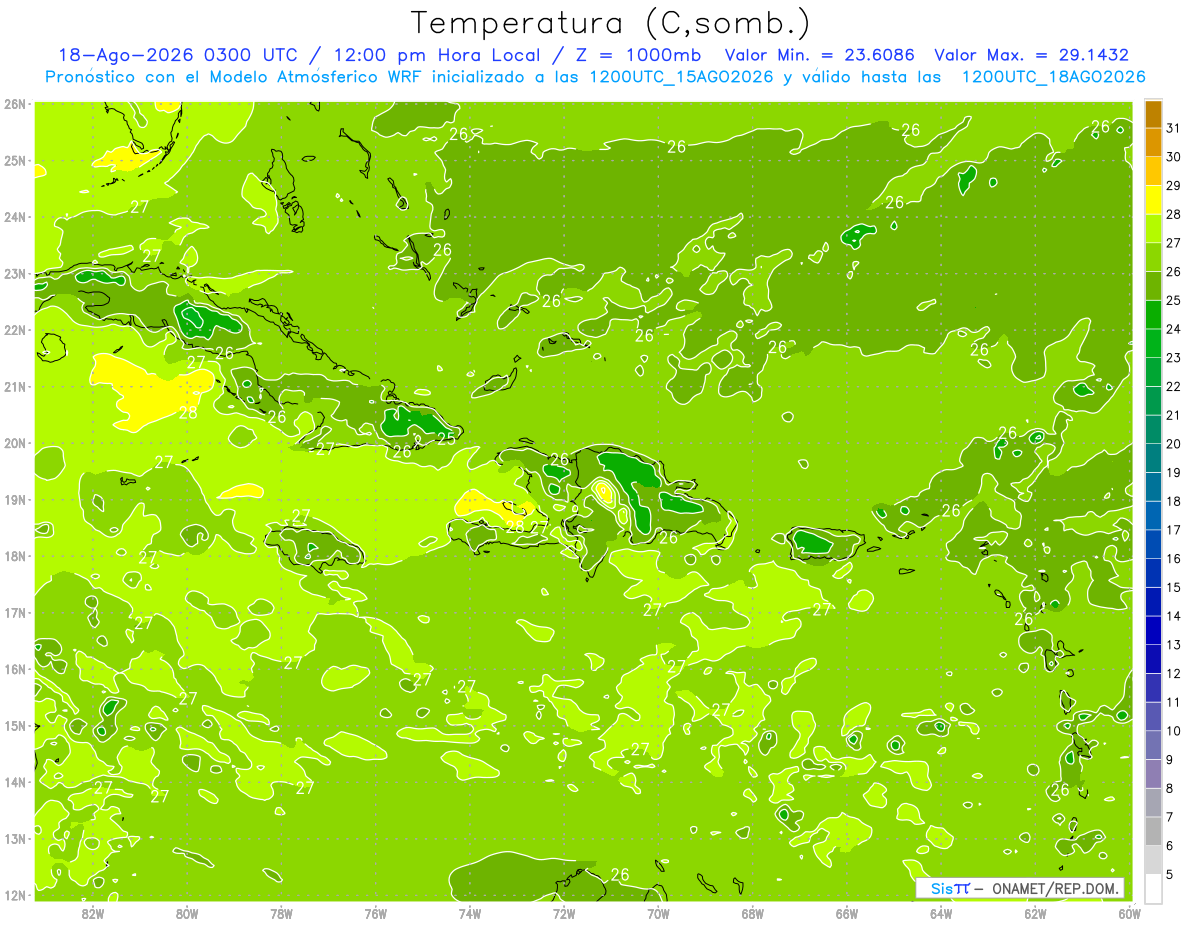Click the '78W' longitude axis label
Image resolution: width=1200 pixels, height=927 pixels.
pos(281,913)
